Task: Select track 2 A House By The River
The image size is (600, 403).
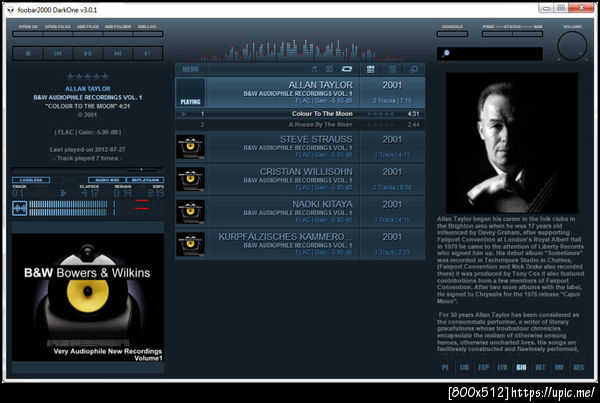Action: point(300,124)
